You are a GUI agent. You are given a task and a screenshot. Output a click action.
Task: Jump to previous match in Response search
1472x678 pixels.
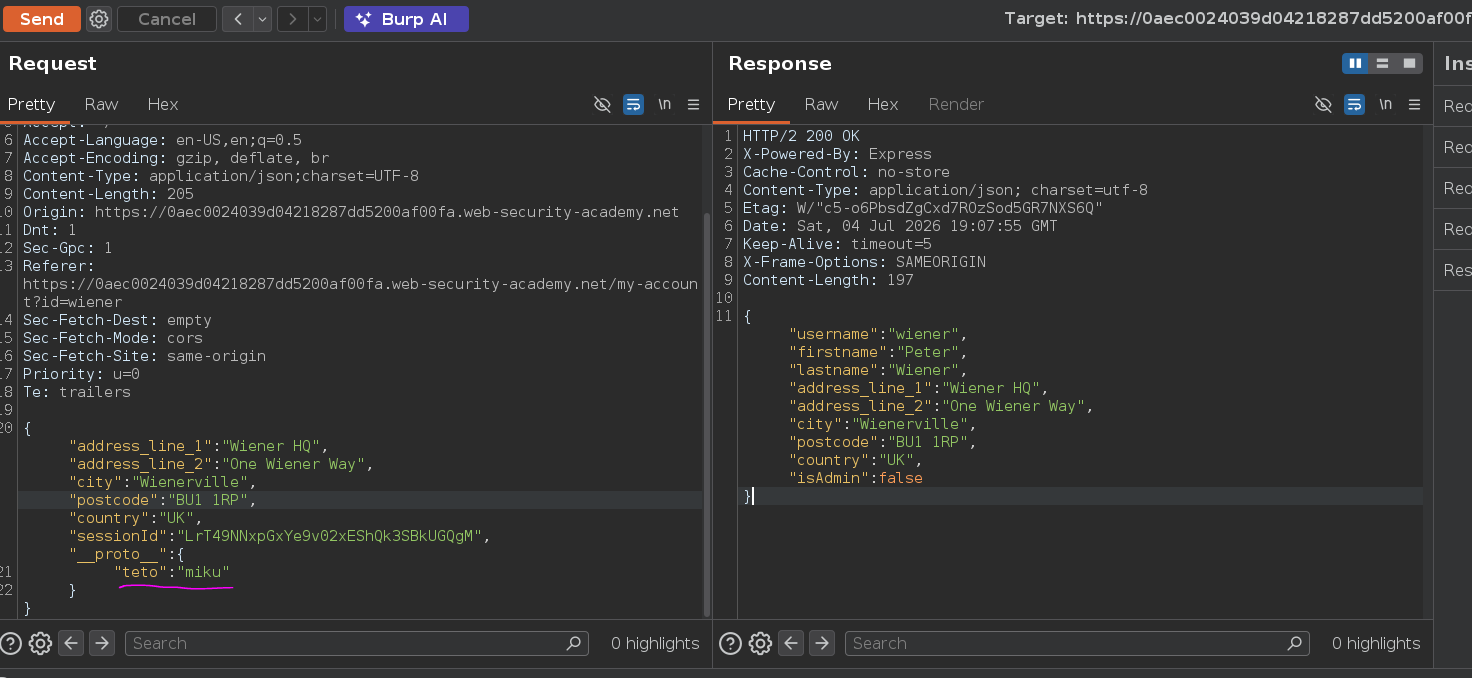coord(790,643)
